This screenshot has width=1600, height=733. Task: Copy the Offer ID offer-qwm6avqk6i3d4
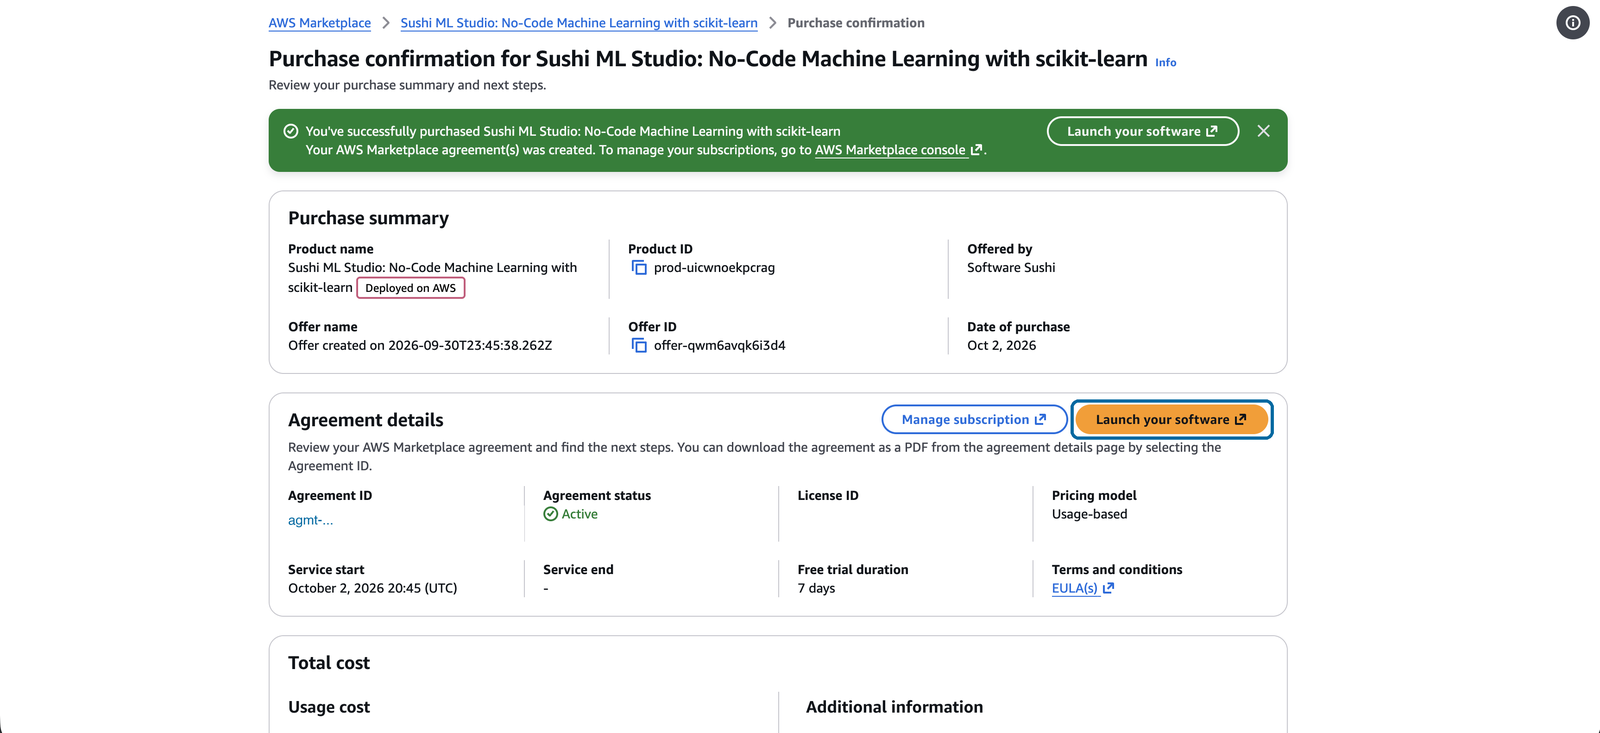tap(639, 346)
